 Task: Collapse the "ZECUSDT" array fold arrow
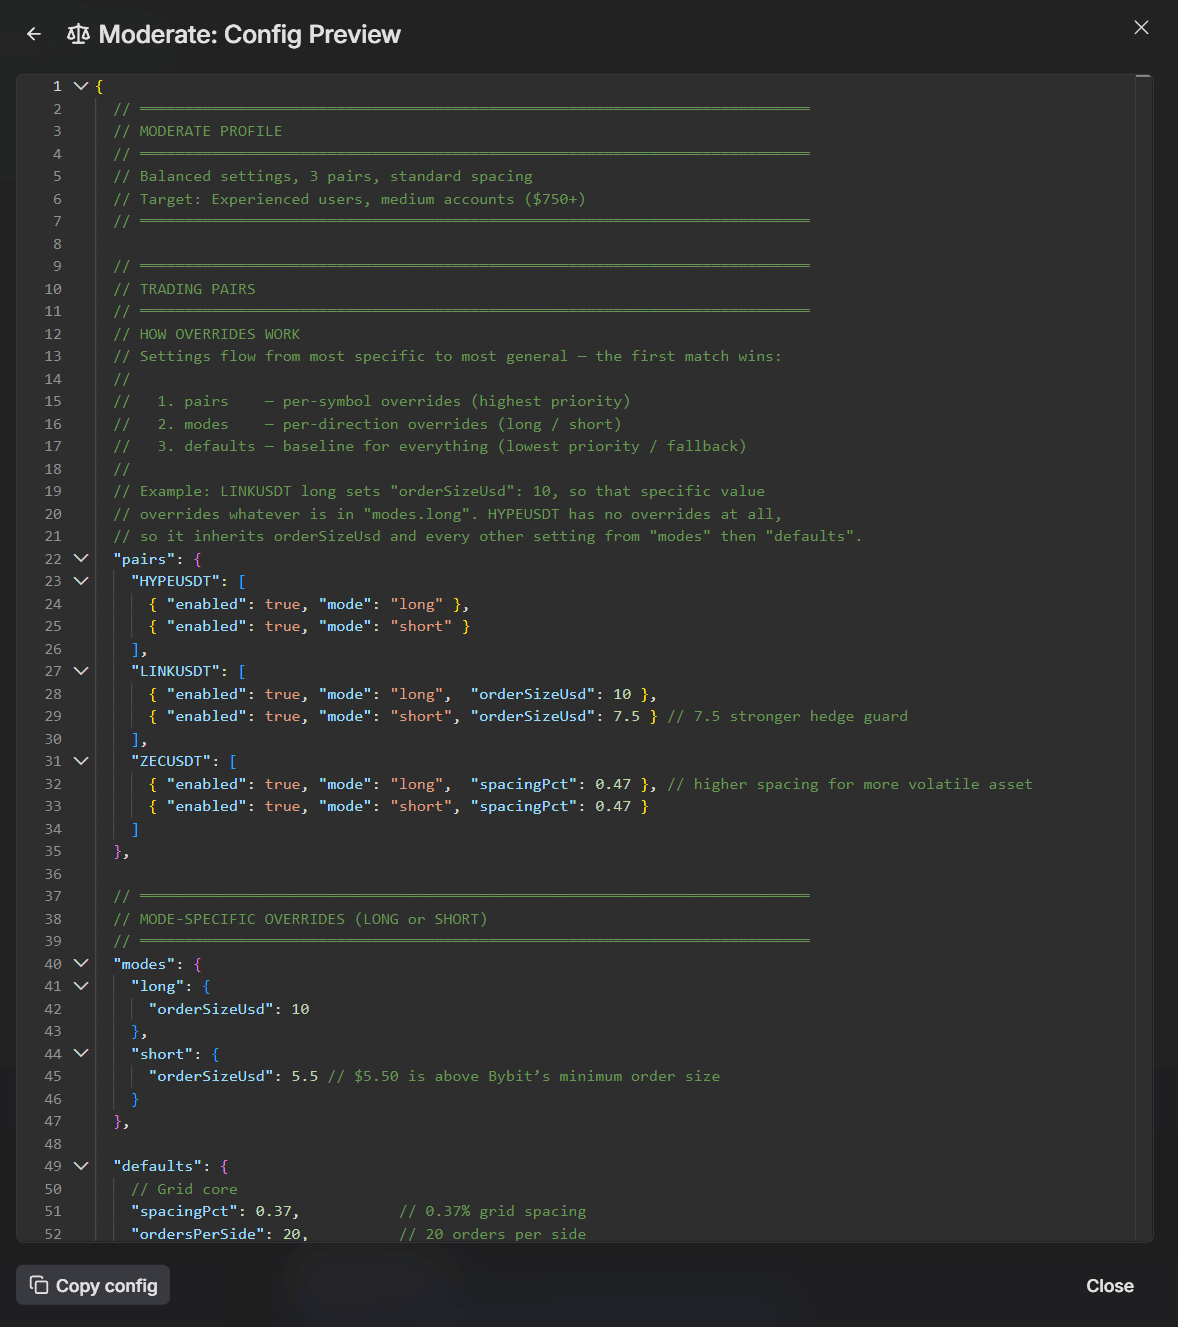[x=81, y=761]
